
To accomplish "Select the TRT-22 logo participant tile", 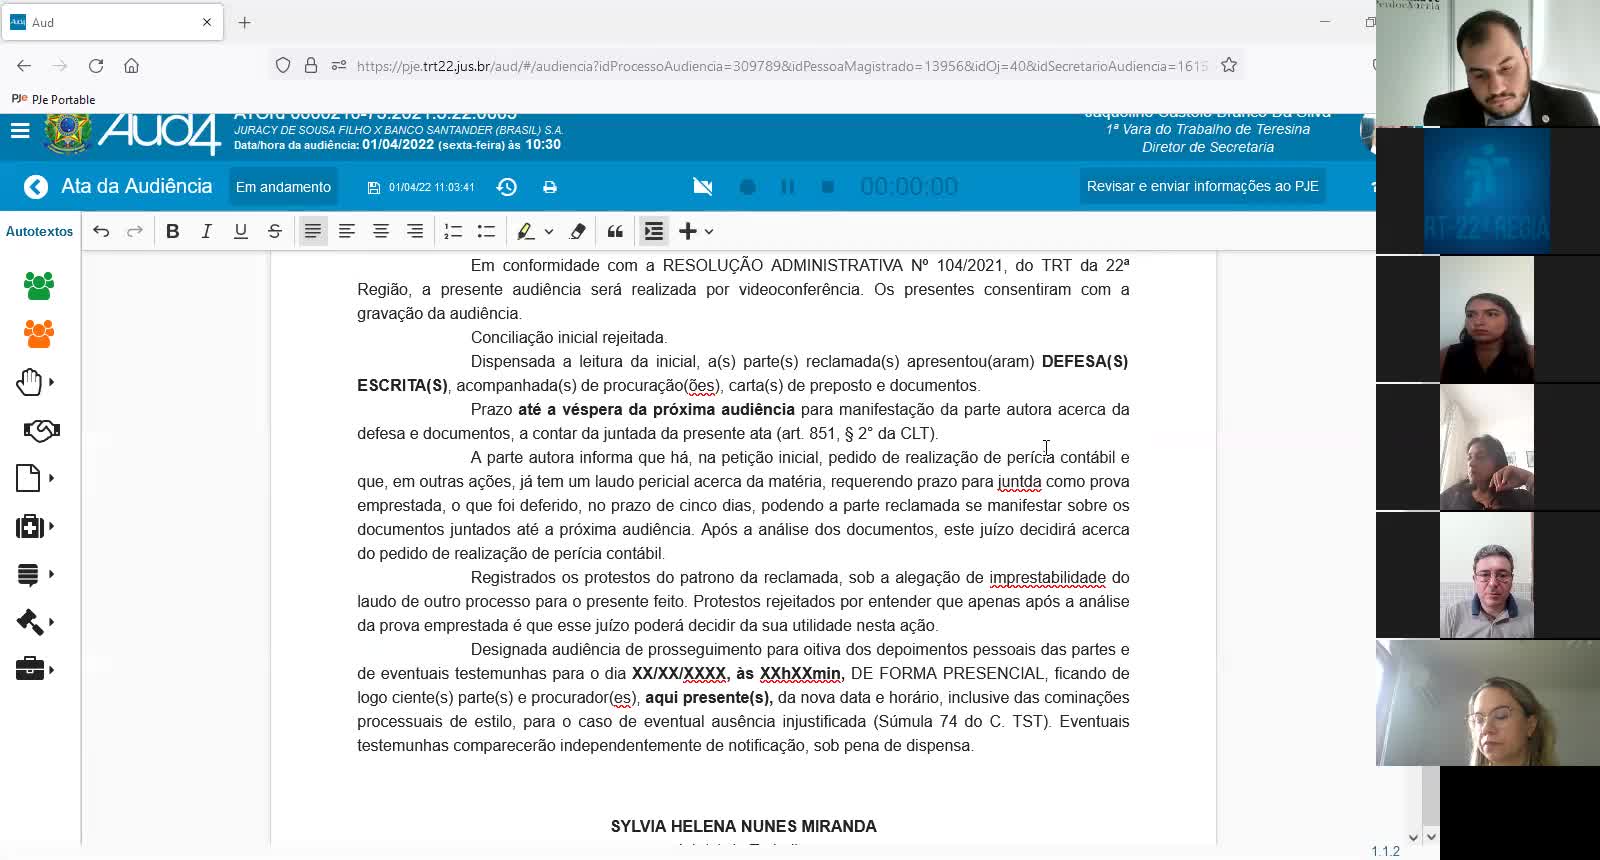I will click(x=1488, y=190).
